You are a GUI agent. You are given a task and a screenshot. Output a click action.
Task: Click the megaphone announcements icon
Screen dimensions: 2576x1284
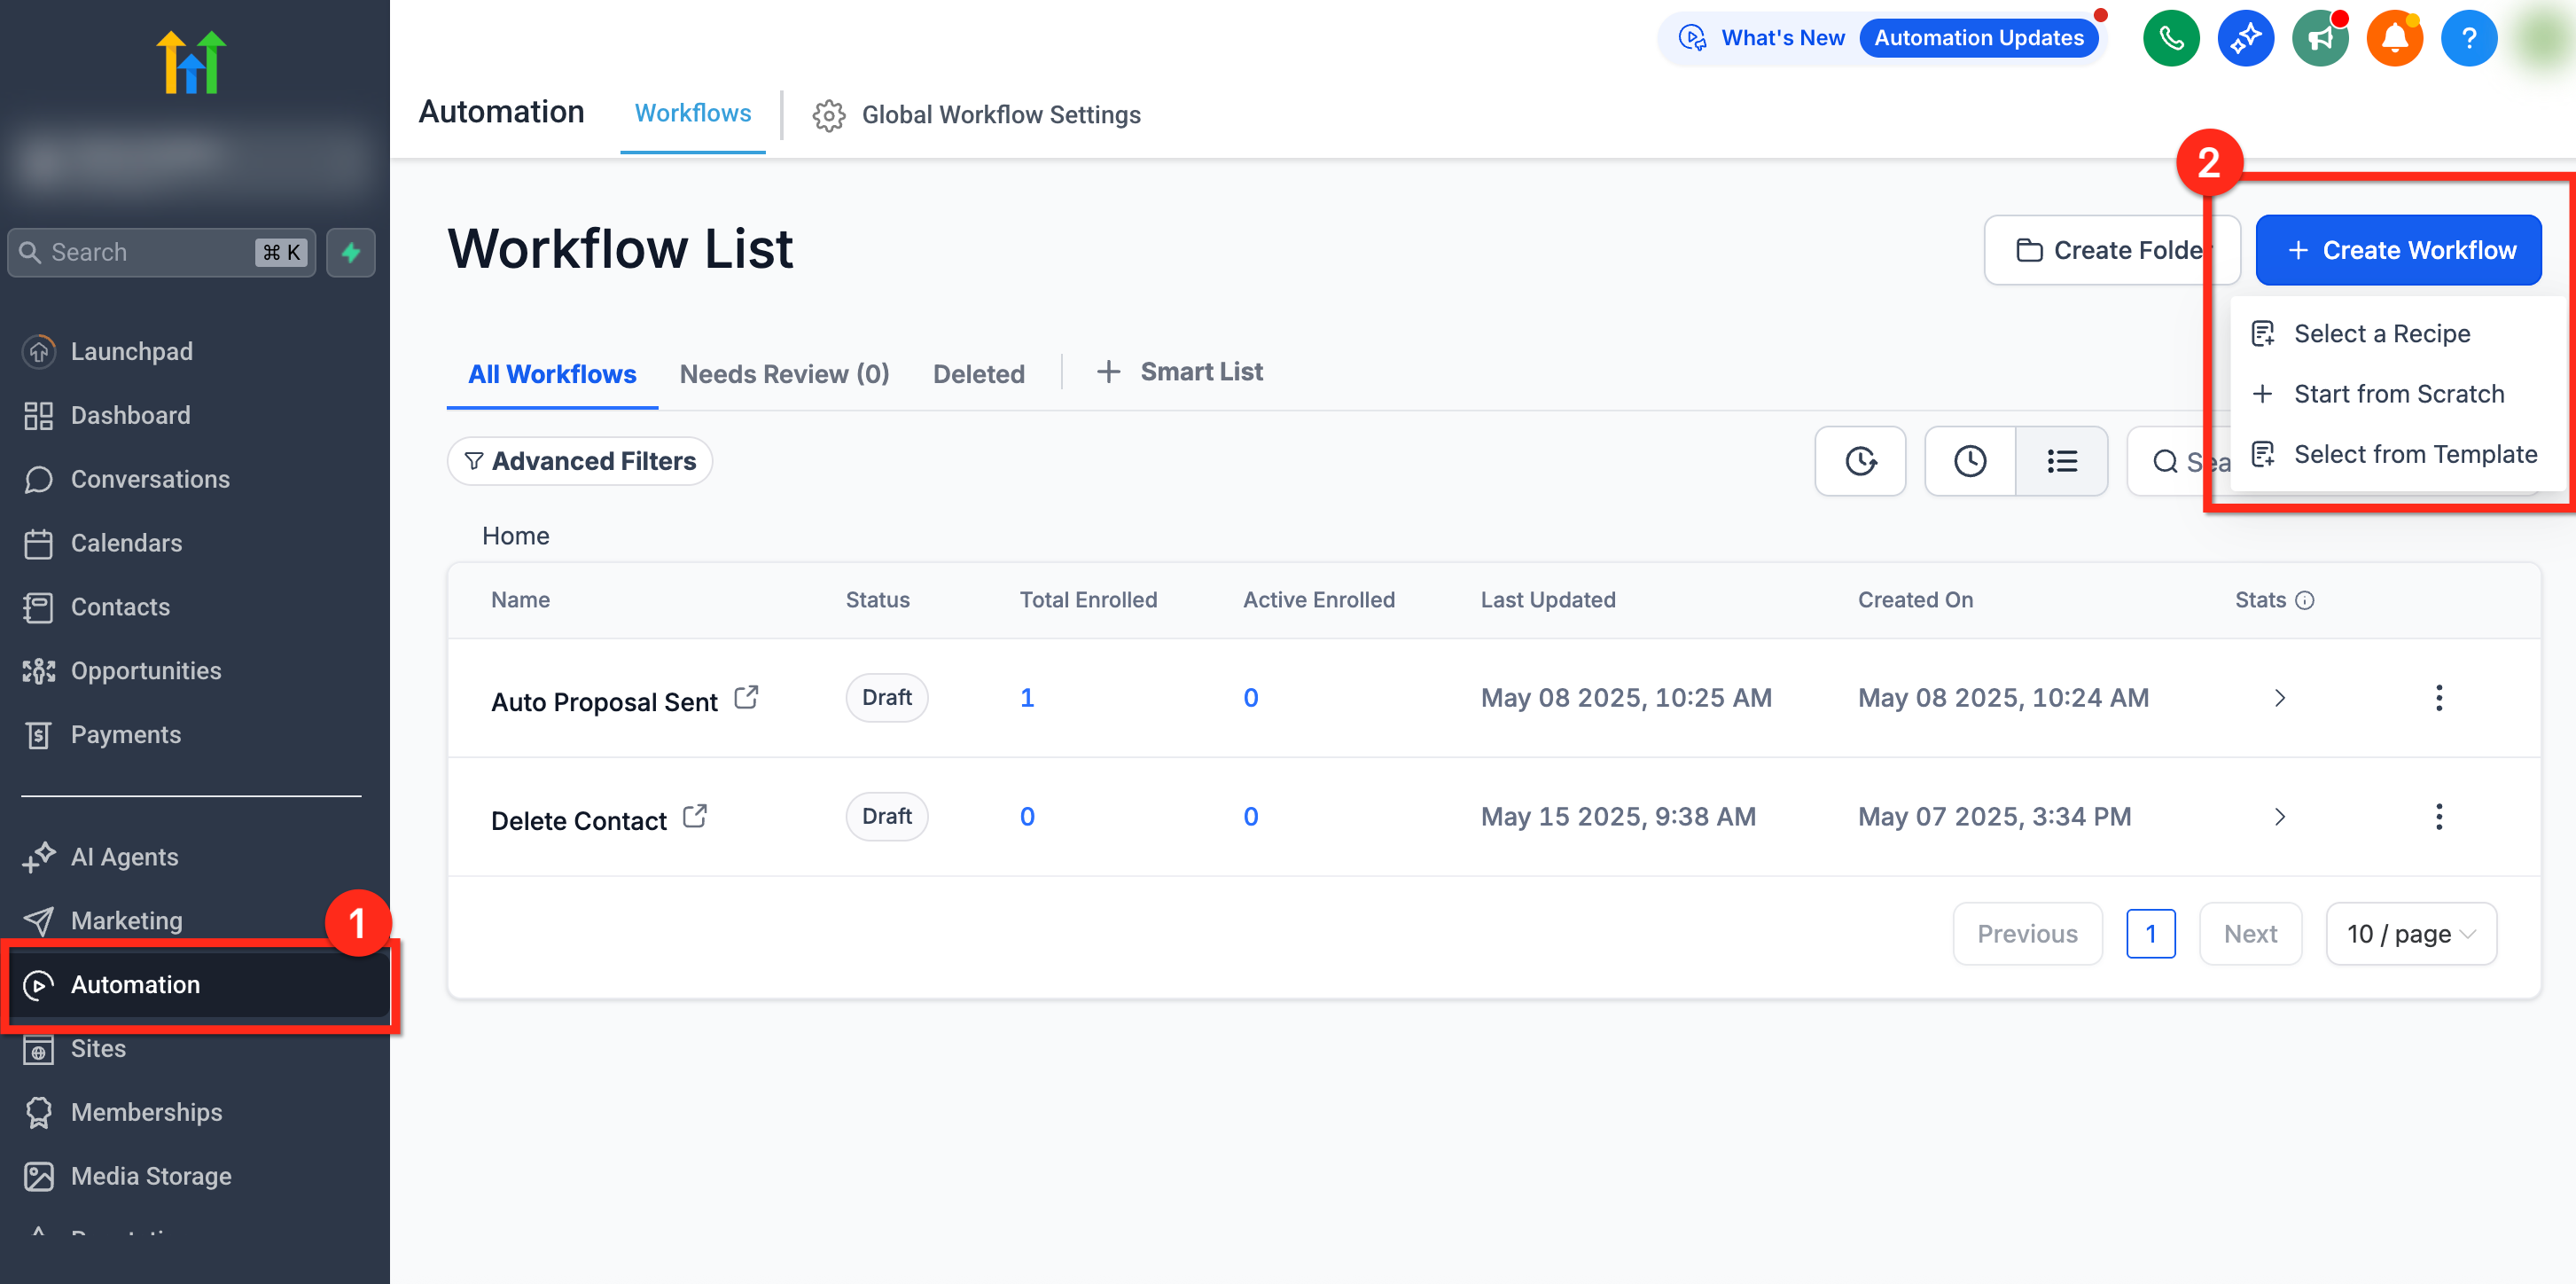point(2320,39)
